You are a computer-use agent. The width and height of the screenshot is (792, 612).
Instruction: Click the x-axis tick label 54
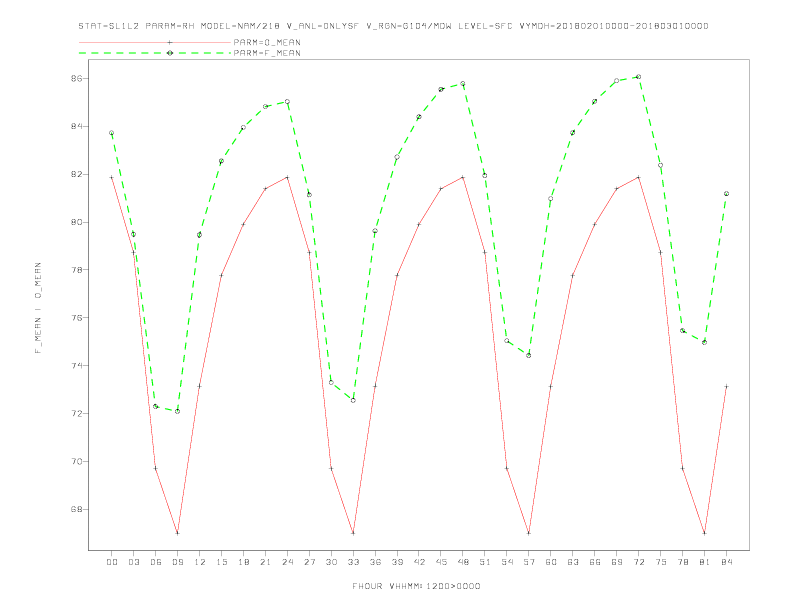(507, 562)
